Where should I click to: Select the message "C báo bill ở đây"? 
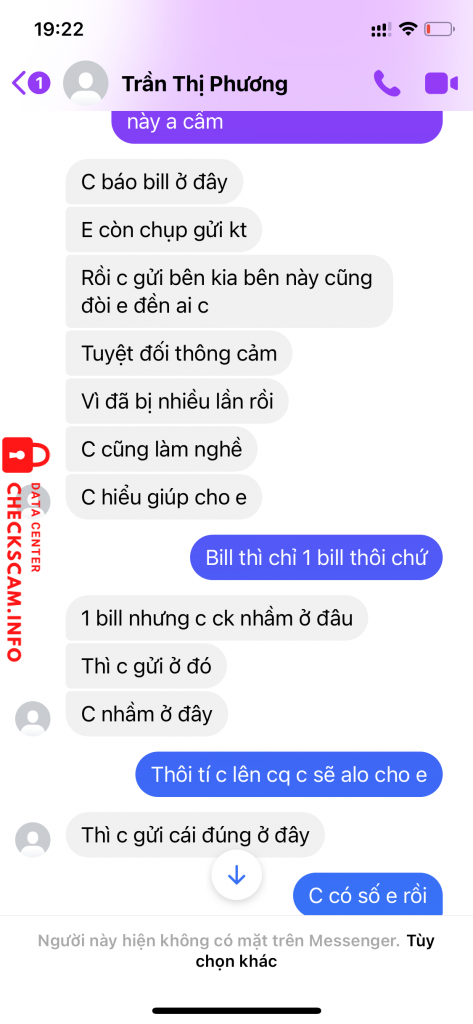154,182
